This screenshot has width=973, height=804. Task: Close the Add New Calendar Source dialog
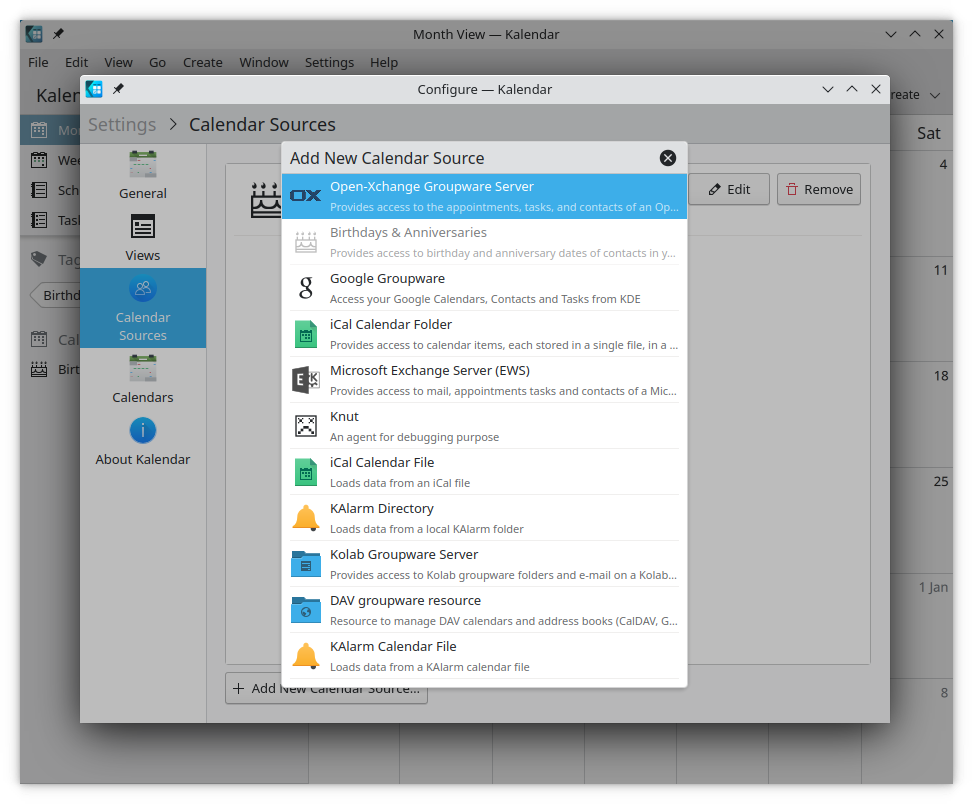668,158
